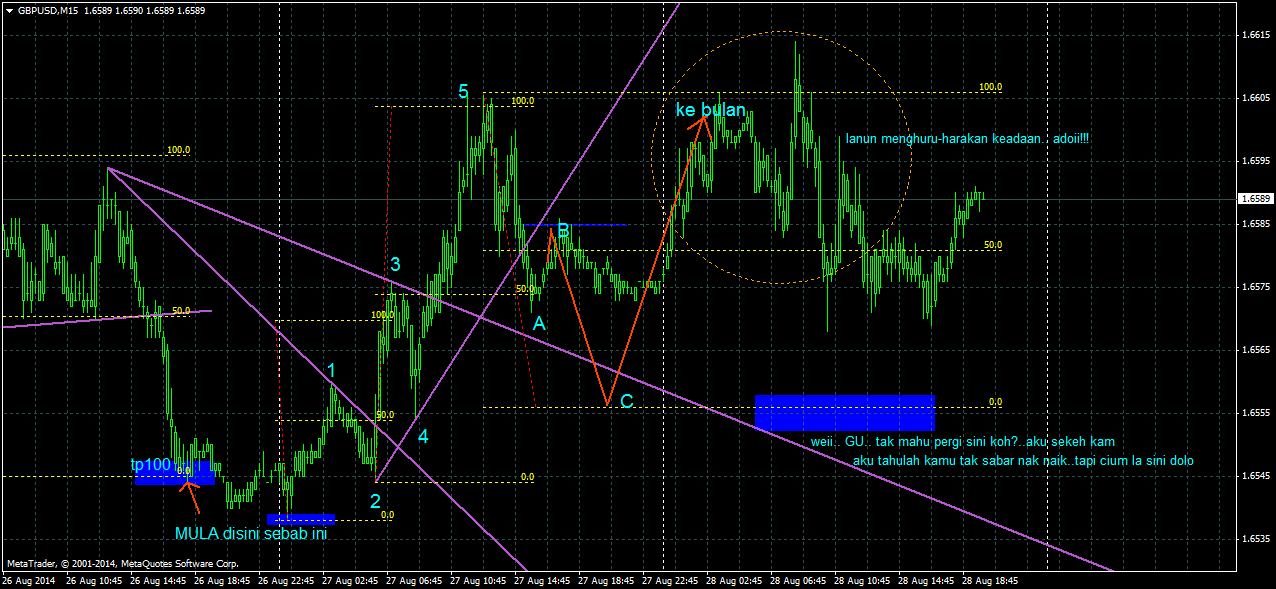Screen dimensions: 1276x589
Task: Click time scale label 26 Aug 22:45
Action: tap(288, 580)
